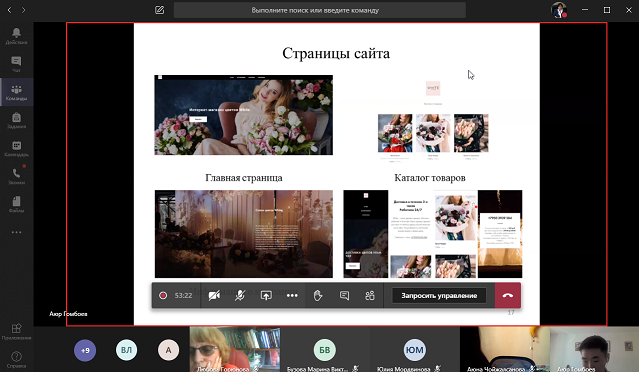This screenshot has height=372, width=639.
Task: Click Запросить управление button
Action: [439, 295]
